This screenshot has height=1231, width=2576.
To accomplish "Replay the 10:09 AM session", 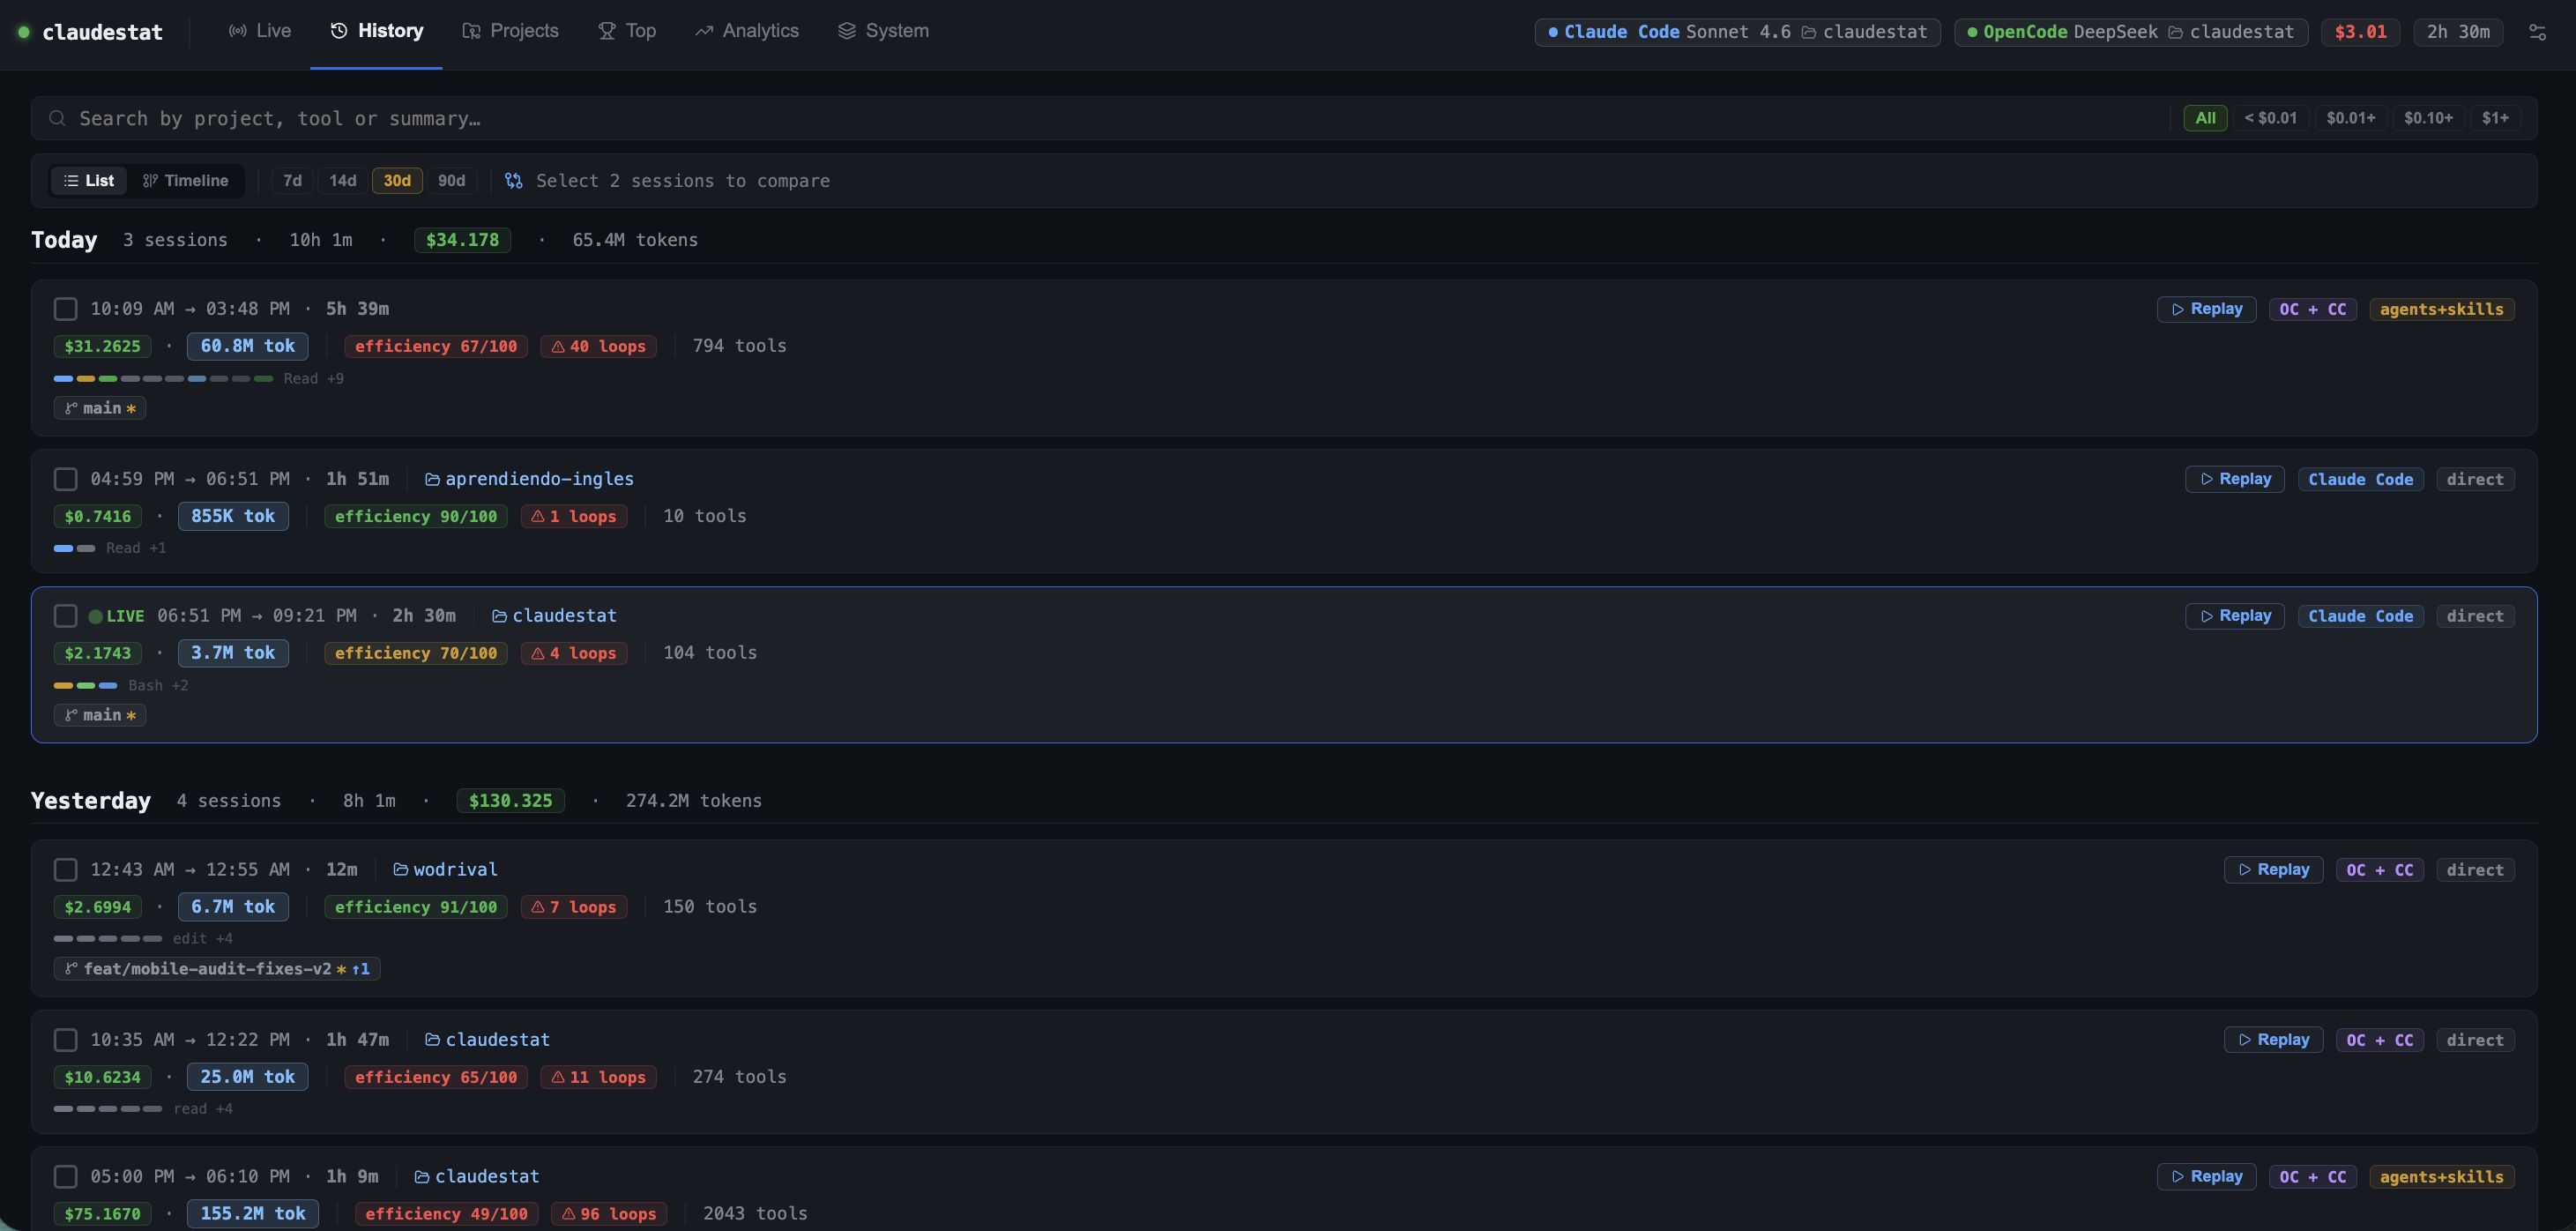I will 2206,309.
